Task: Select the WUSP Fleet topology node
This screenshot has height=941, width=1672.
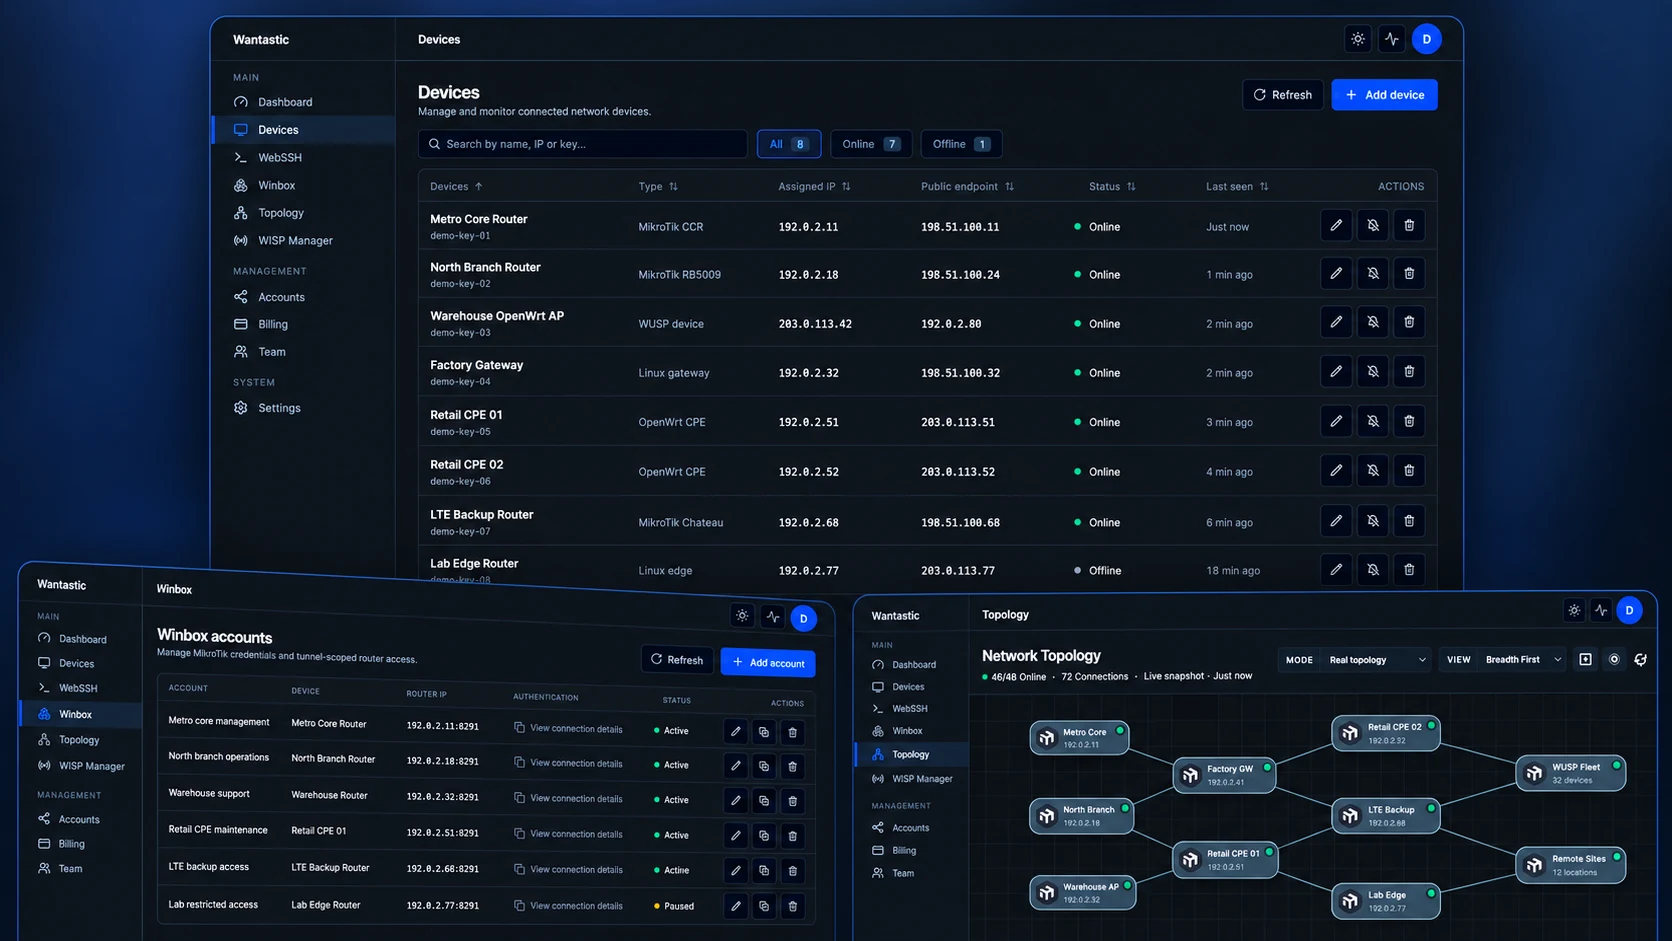Action: pyautogui.click(x=1570, y=773)
